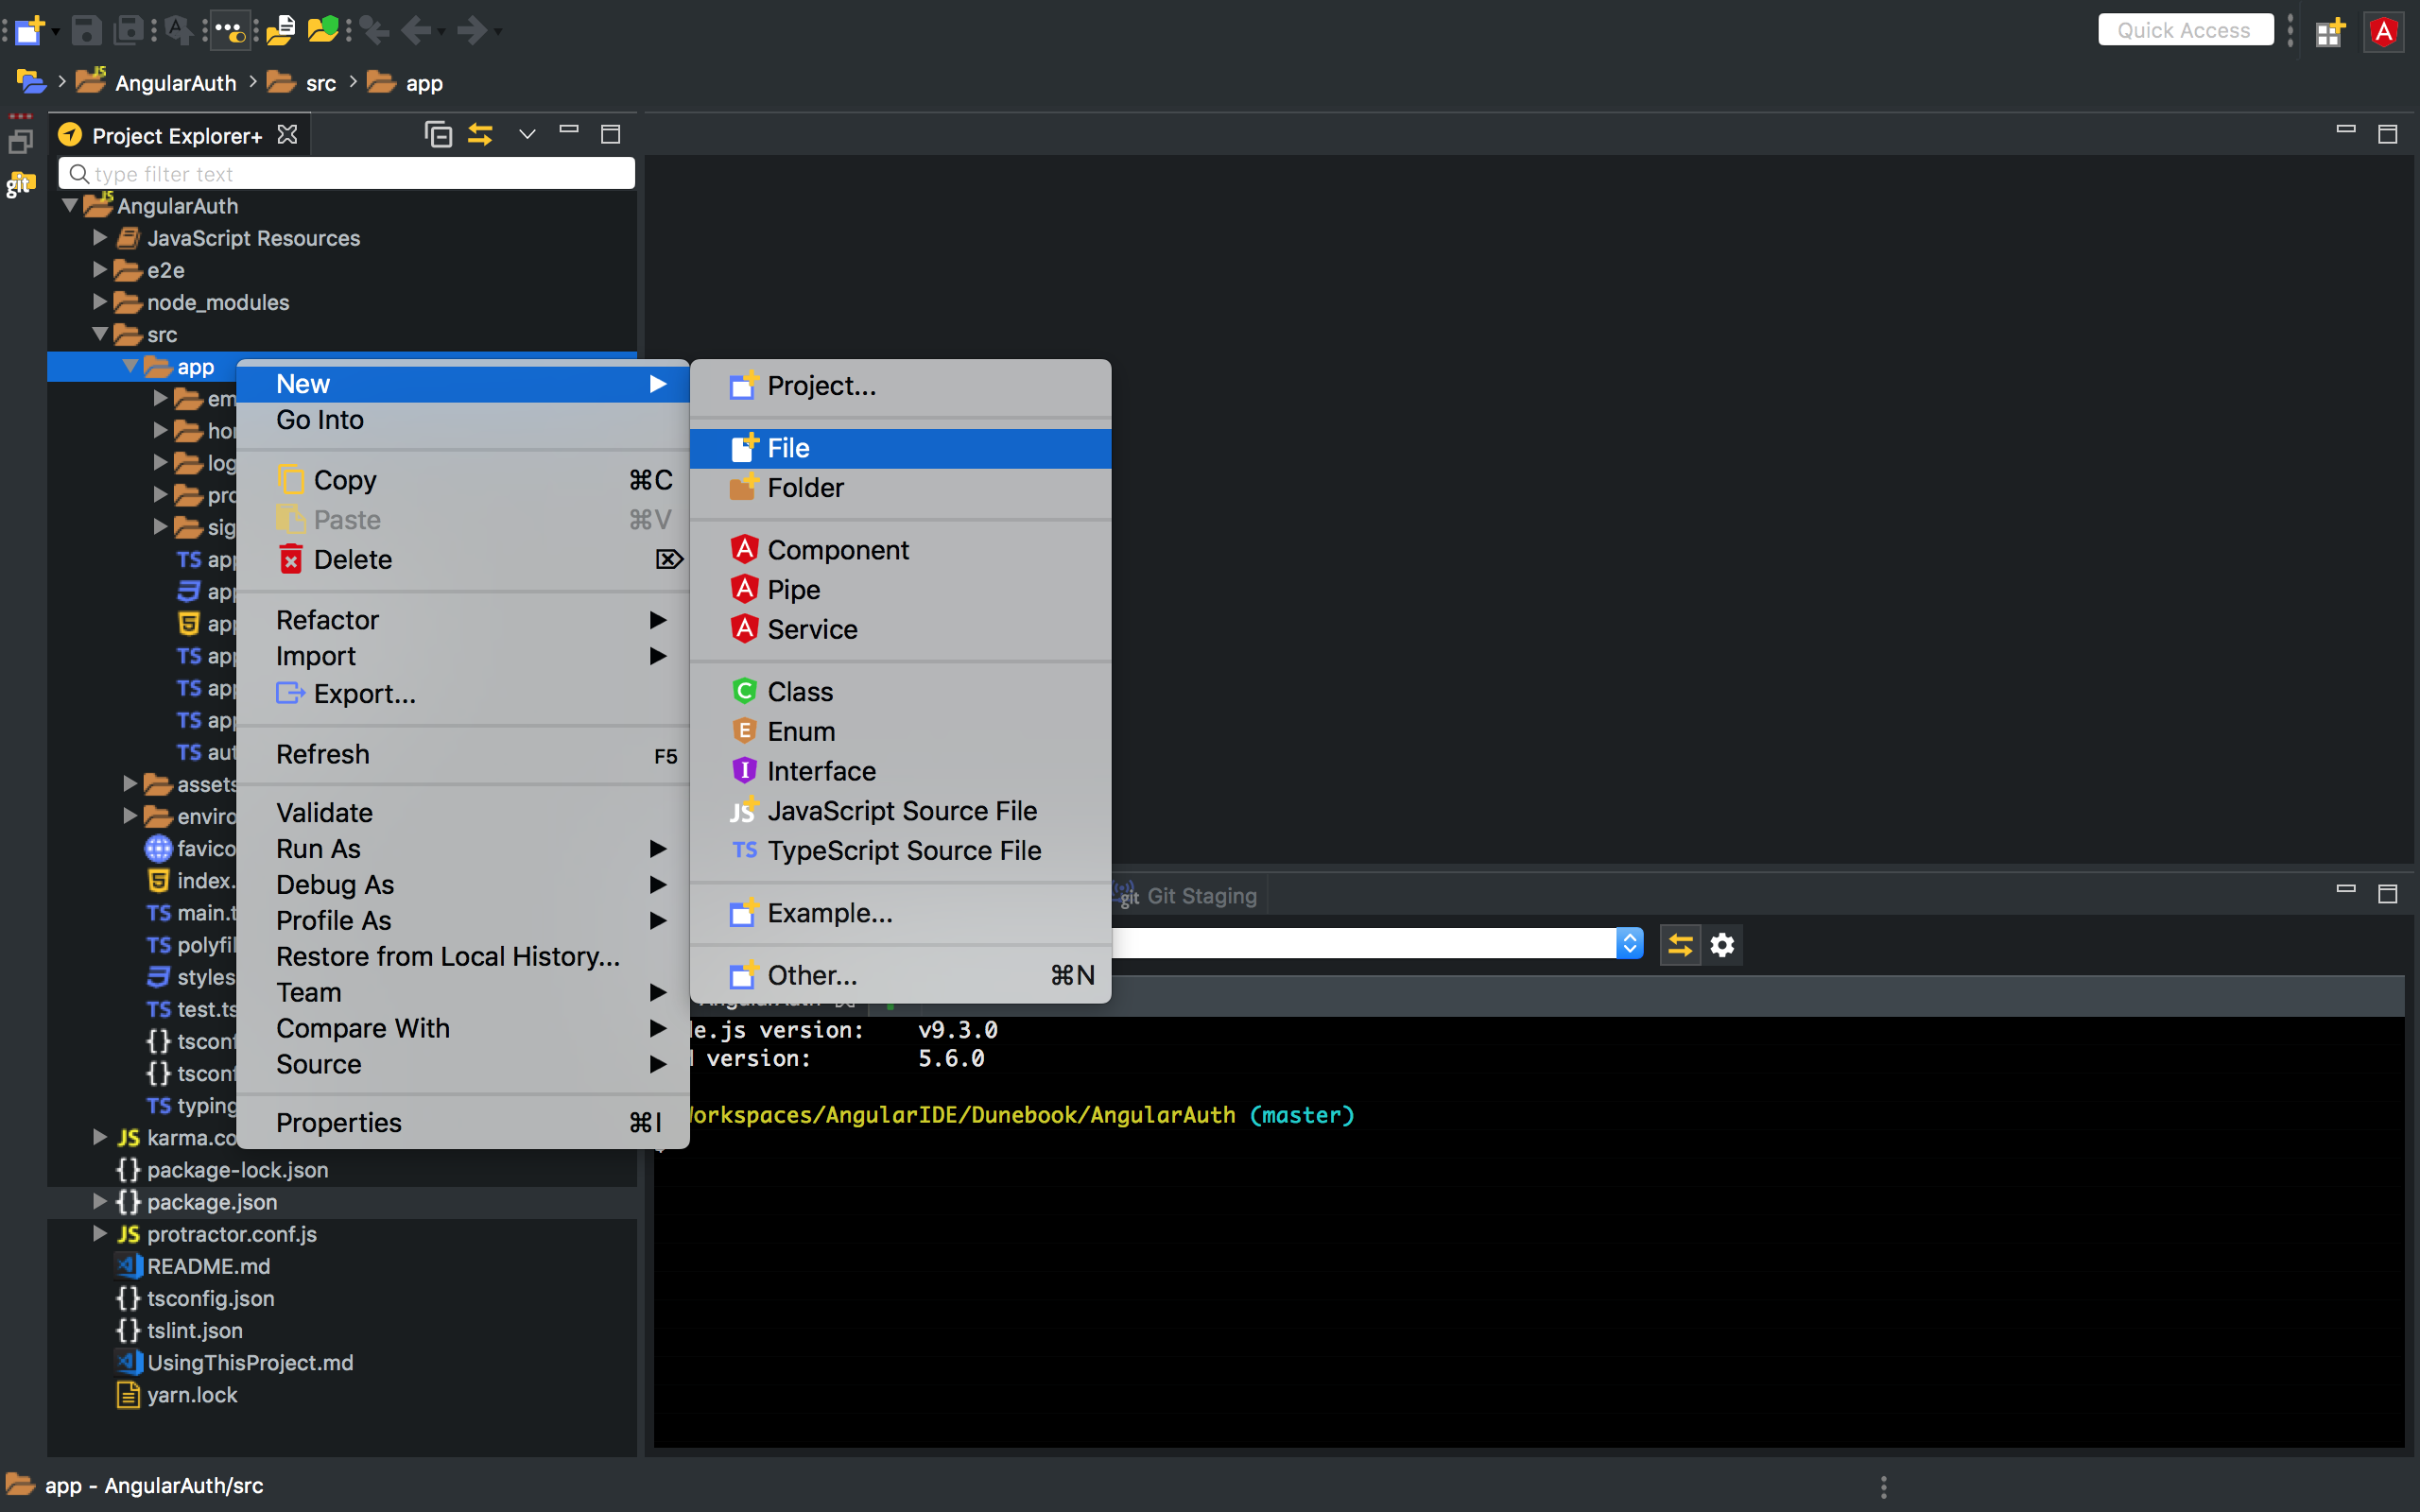Image resolution: width=2420 pixels, height=1512 pixels.
Task: Select Enum in New submenu
Action: (x=901, y=731)
